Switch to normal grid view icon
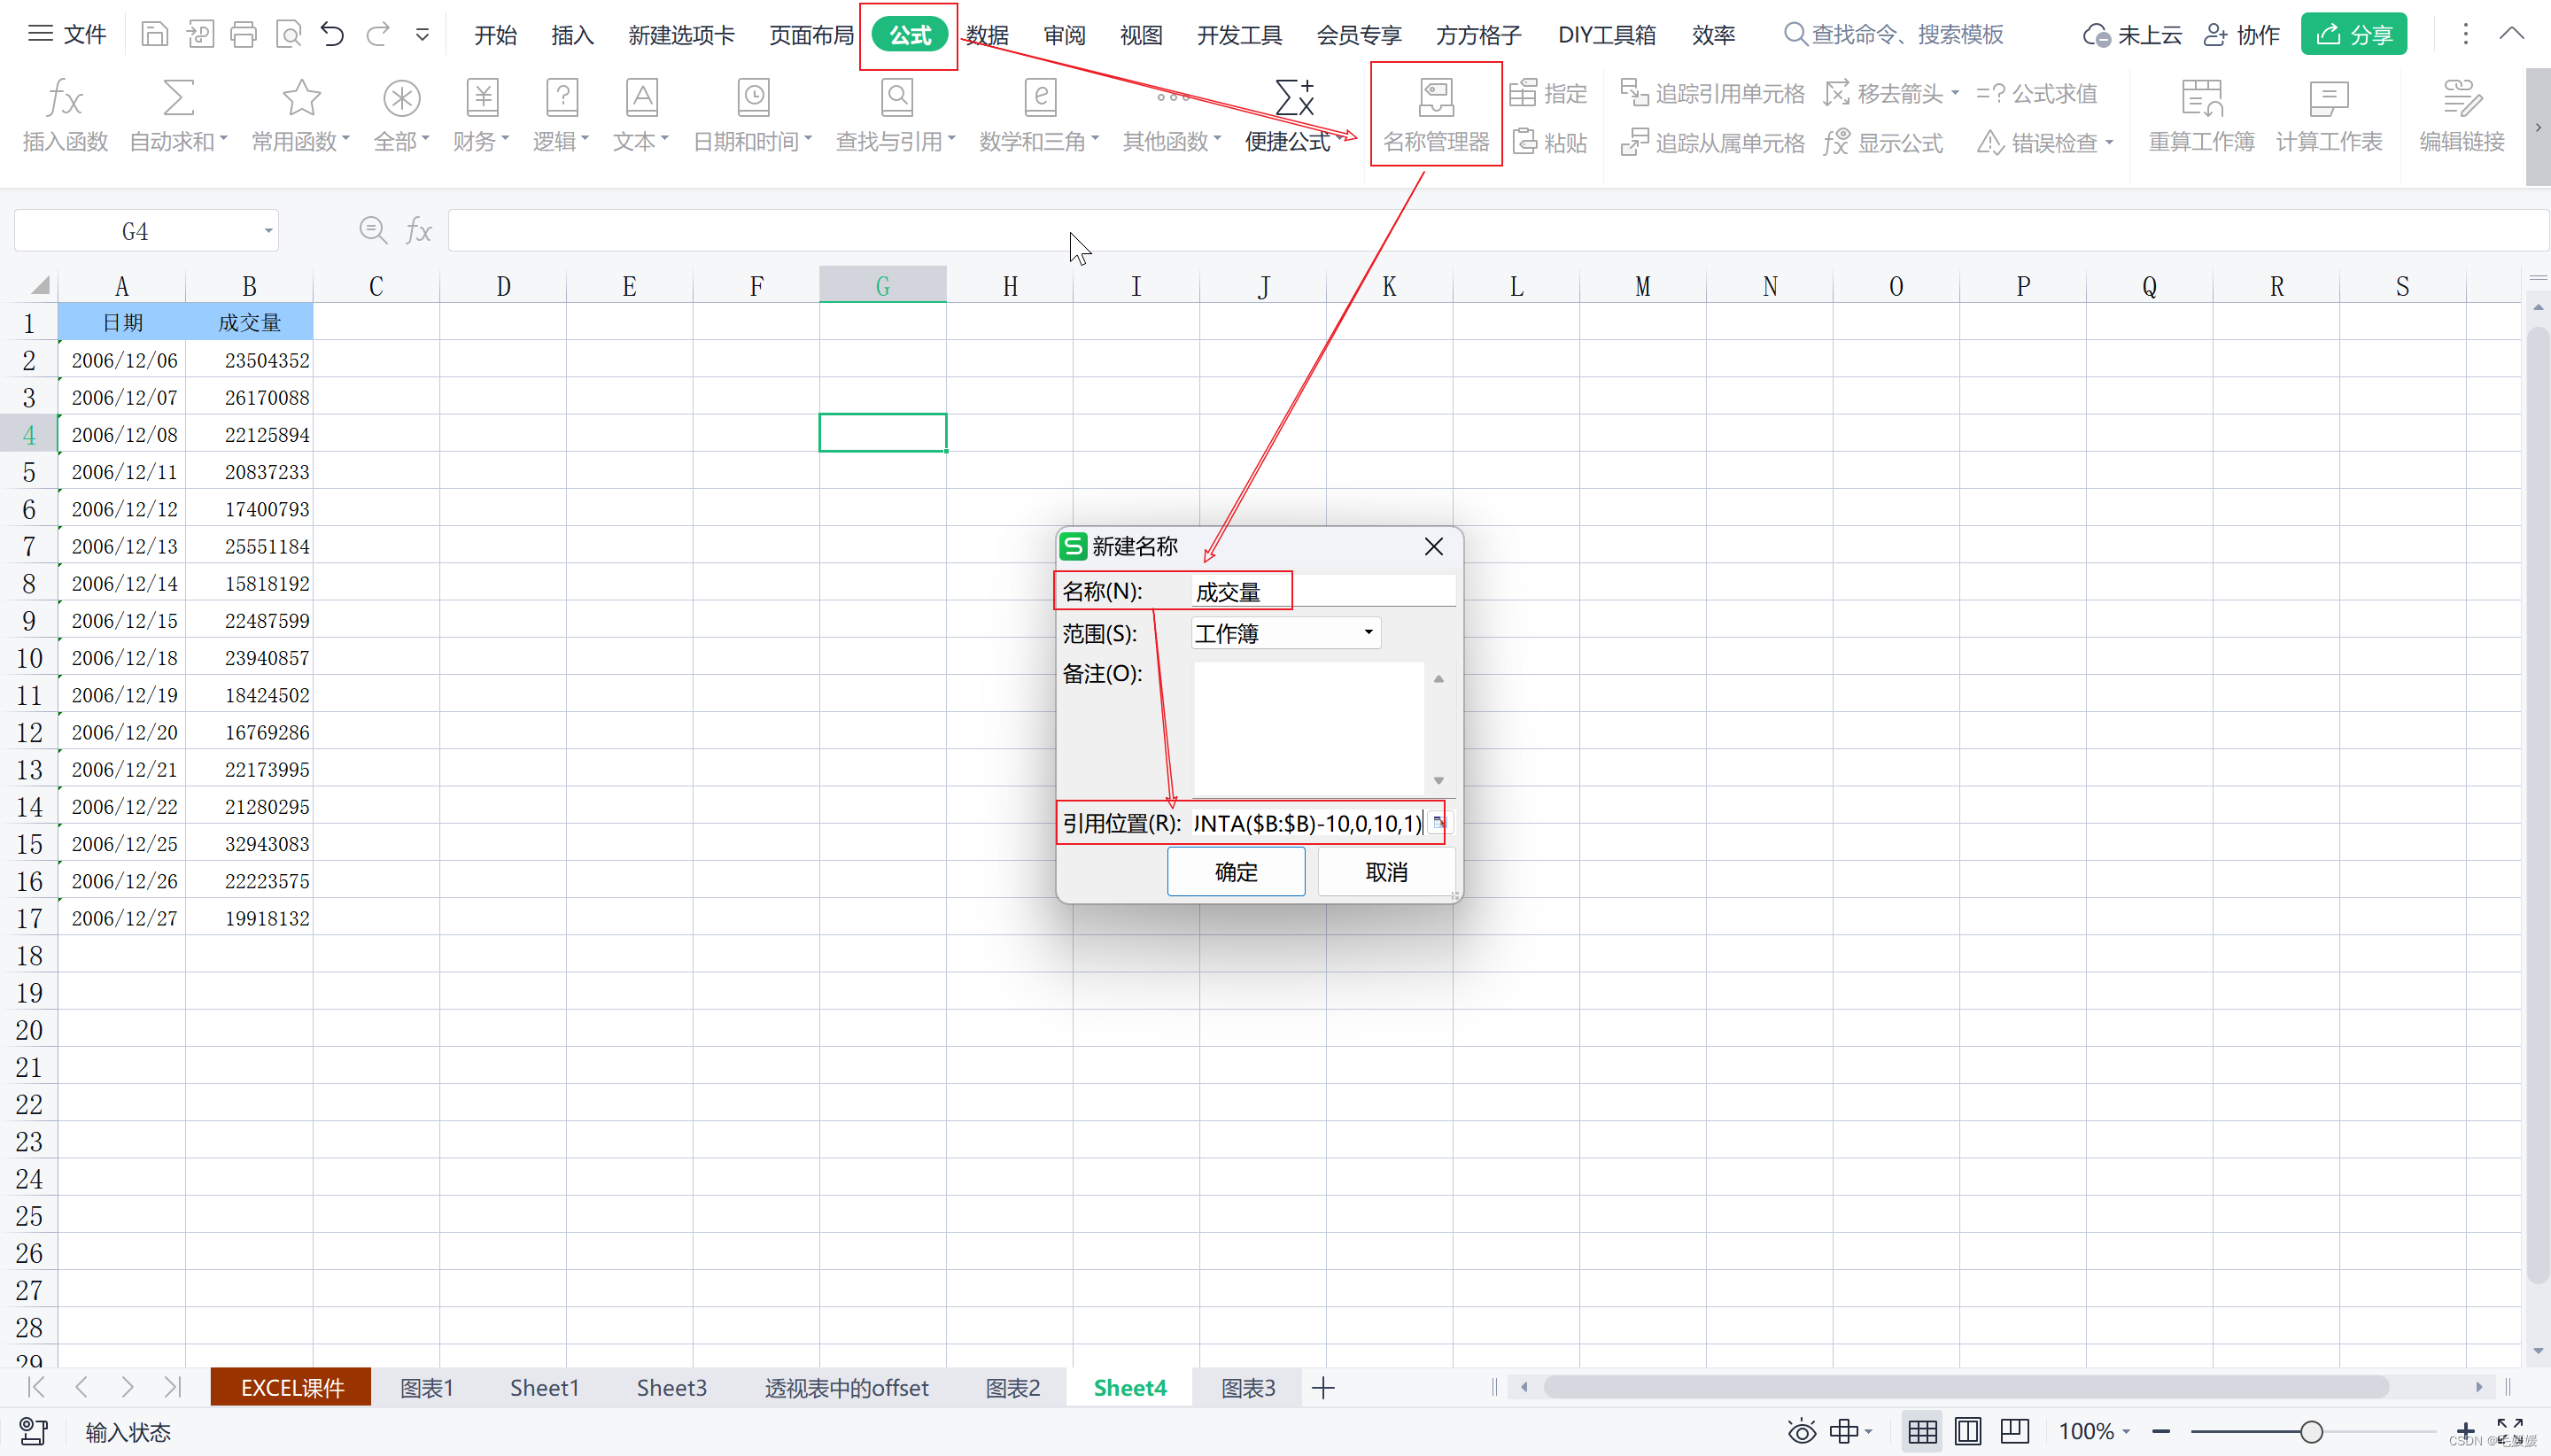The image size is (2551, 1456). (x=1922, y=1432)
